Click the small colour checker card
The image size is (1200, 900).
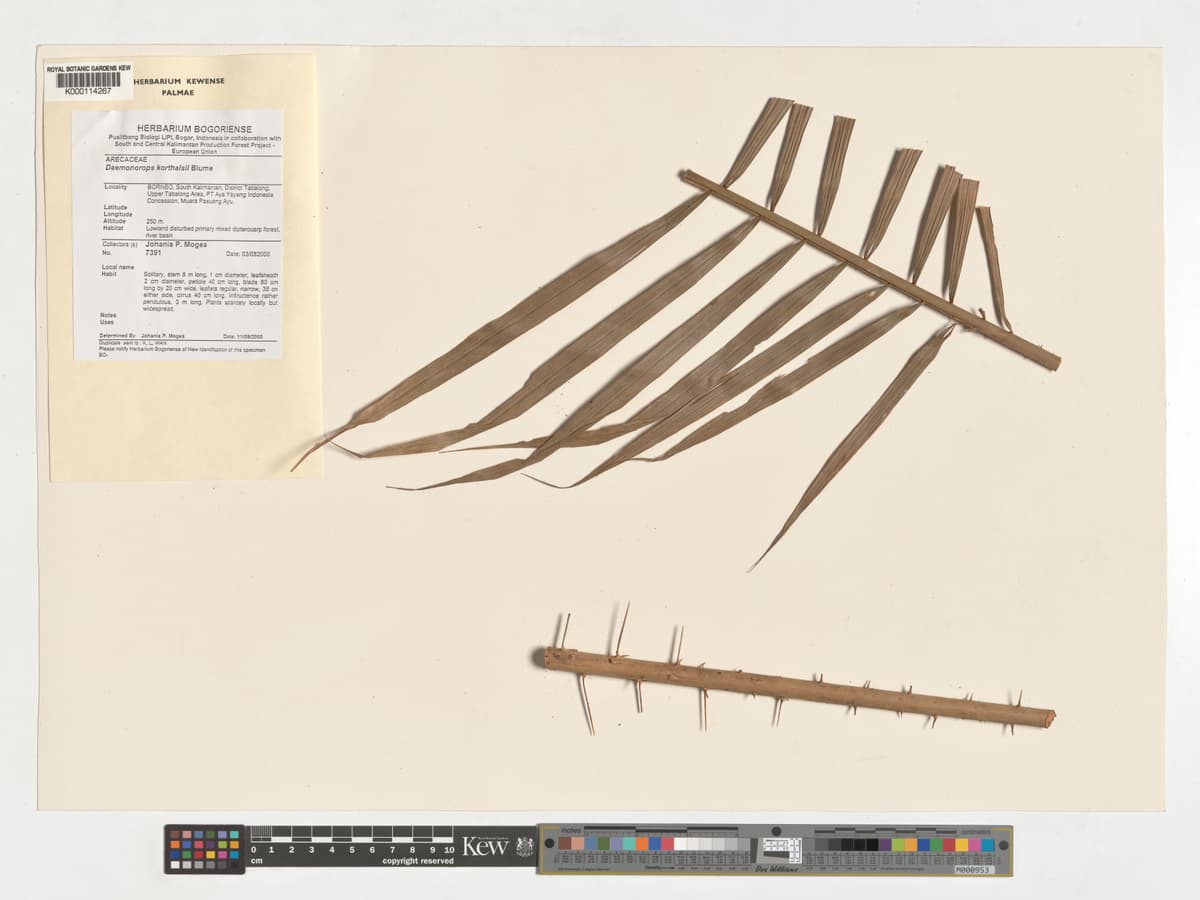tap(205, 849)
